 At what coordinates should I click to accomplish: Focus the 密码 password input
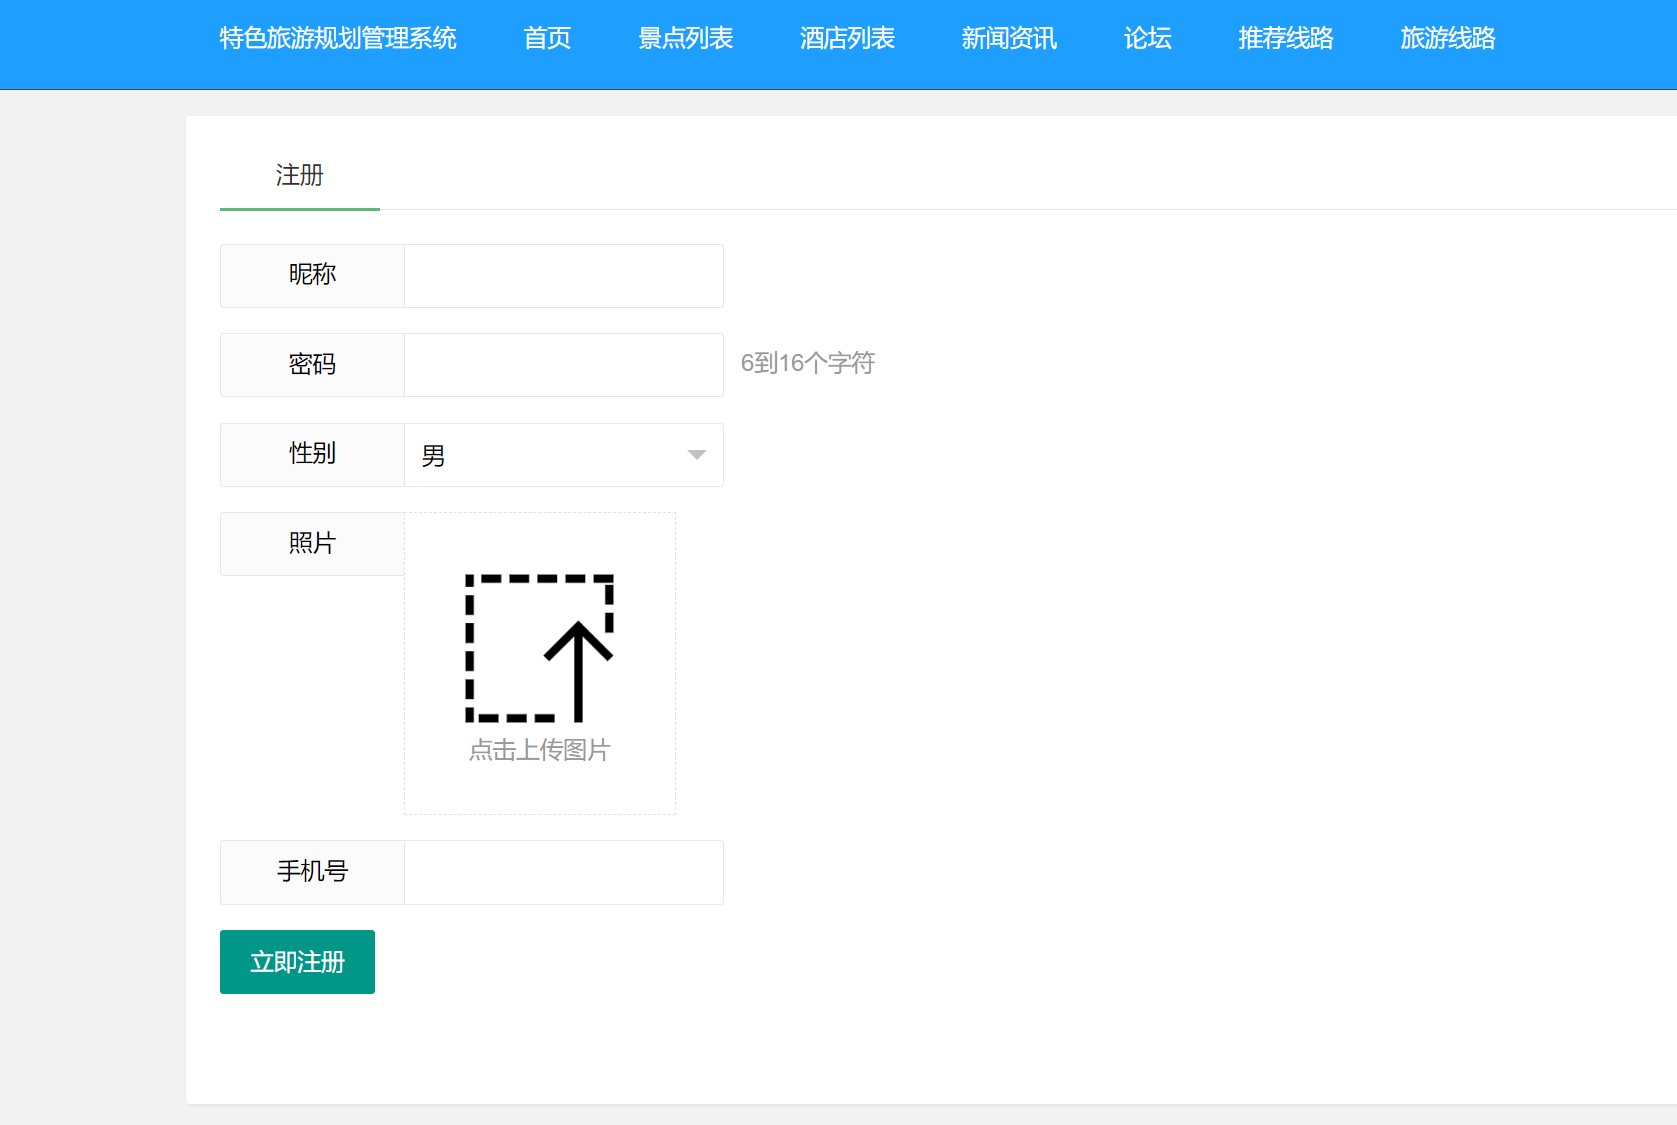[x=563, y=365]
